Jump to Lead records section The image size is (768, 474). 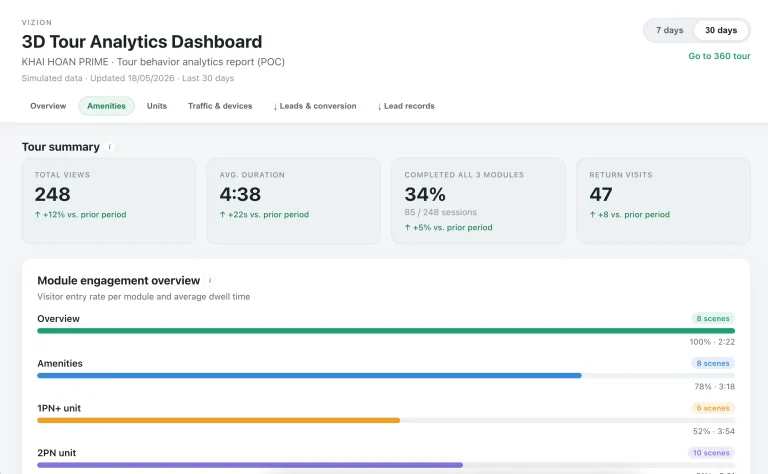[406, 106]
